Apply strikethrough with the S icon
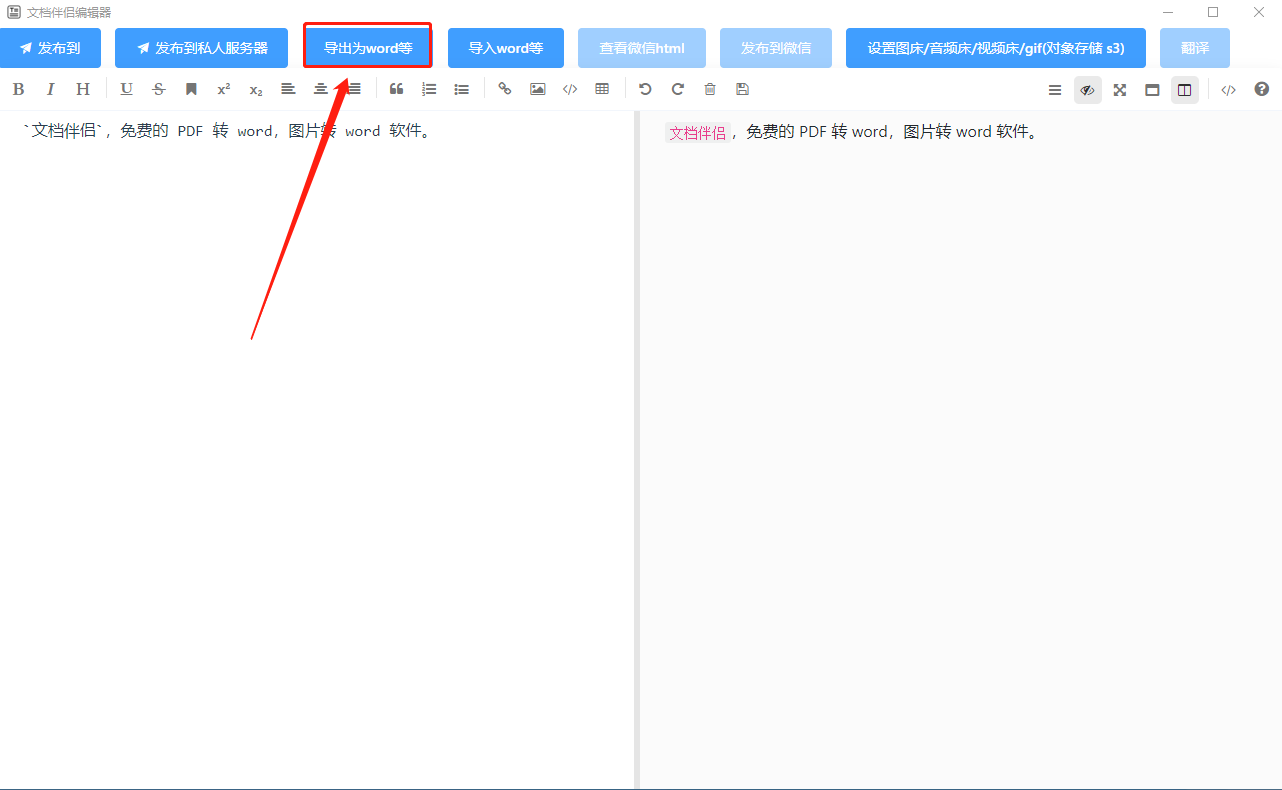Viewport: 1282px width, 790px height. [x=158, y=89]
